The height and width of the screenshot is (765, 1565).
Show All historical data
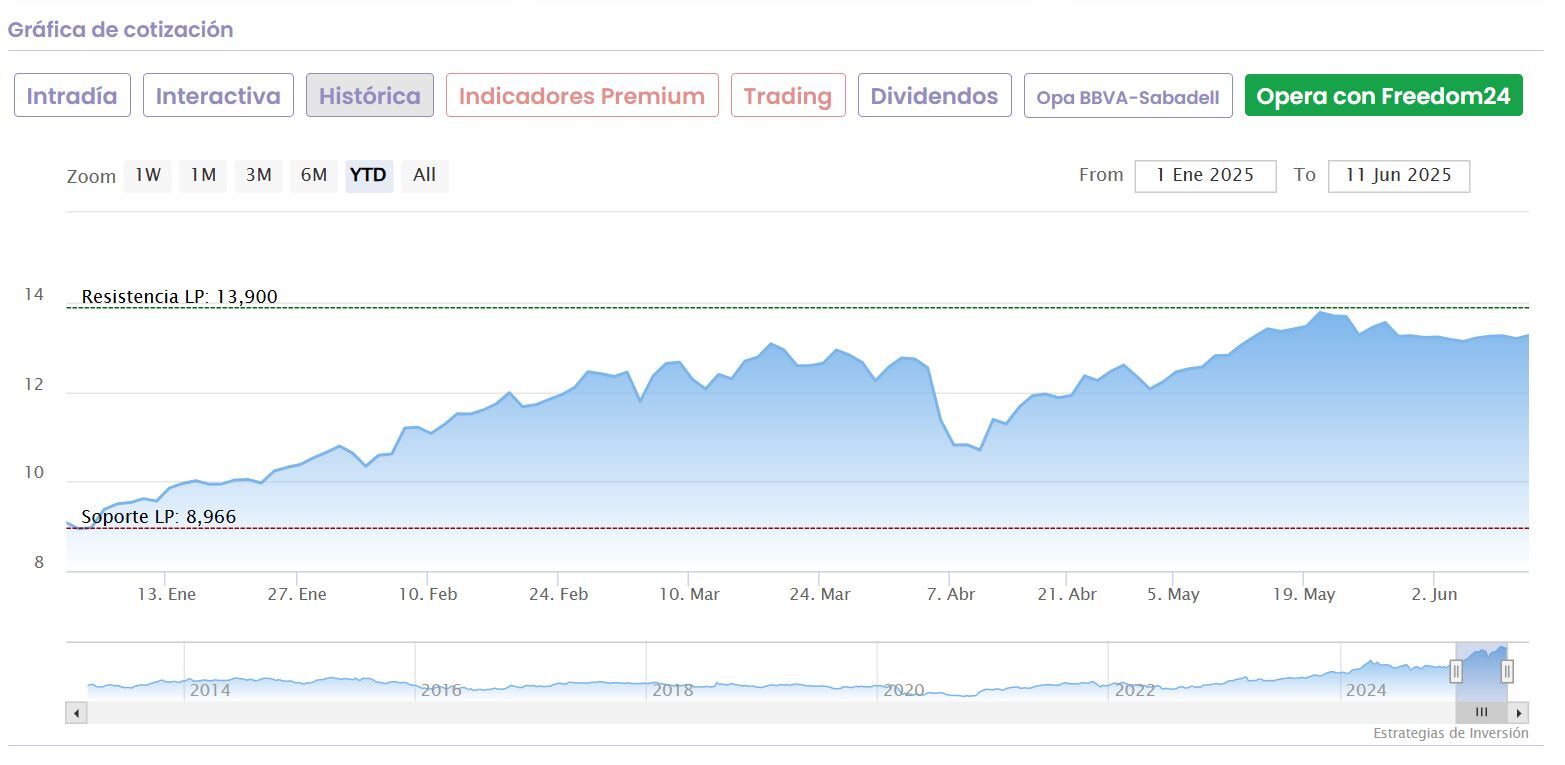click(424, 175)
